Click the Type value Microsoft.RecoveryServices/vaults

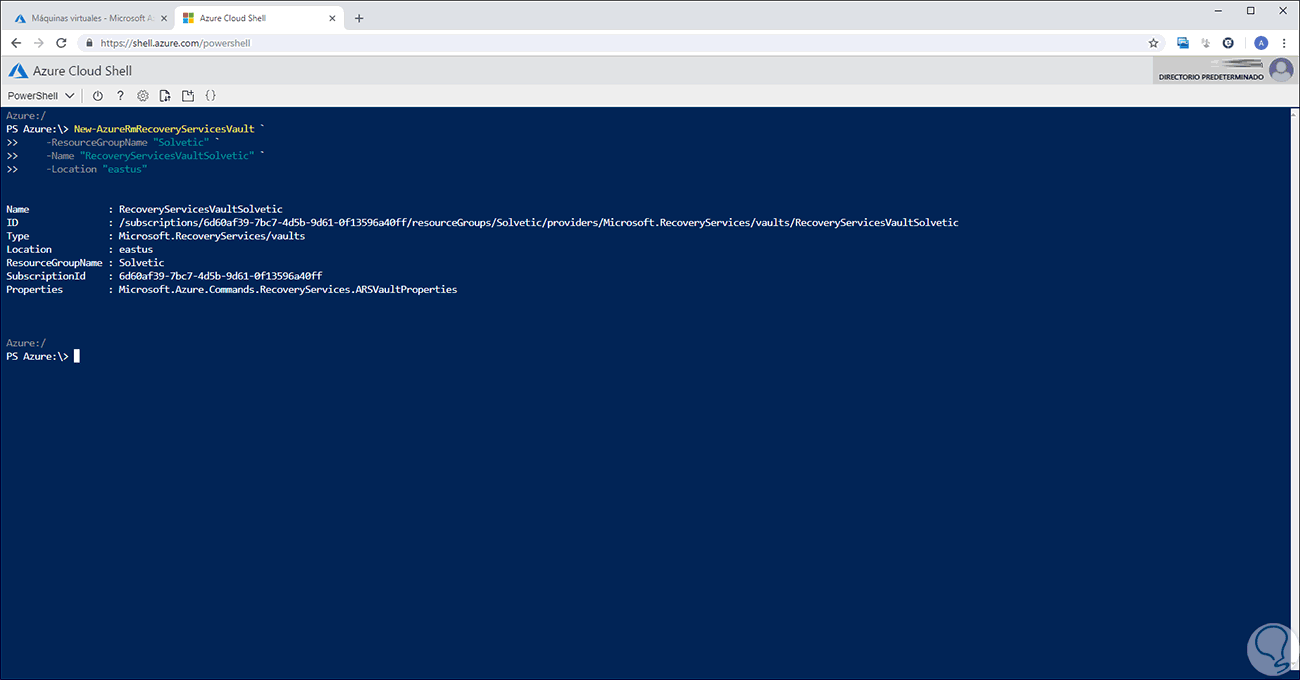(212, 236)
